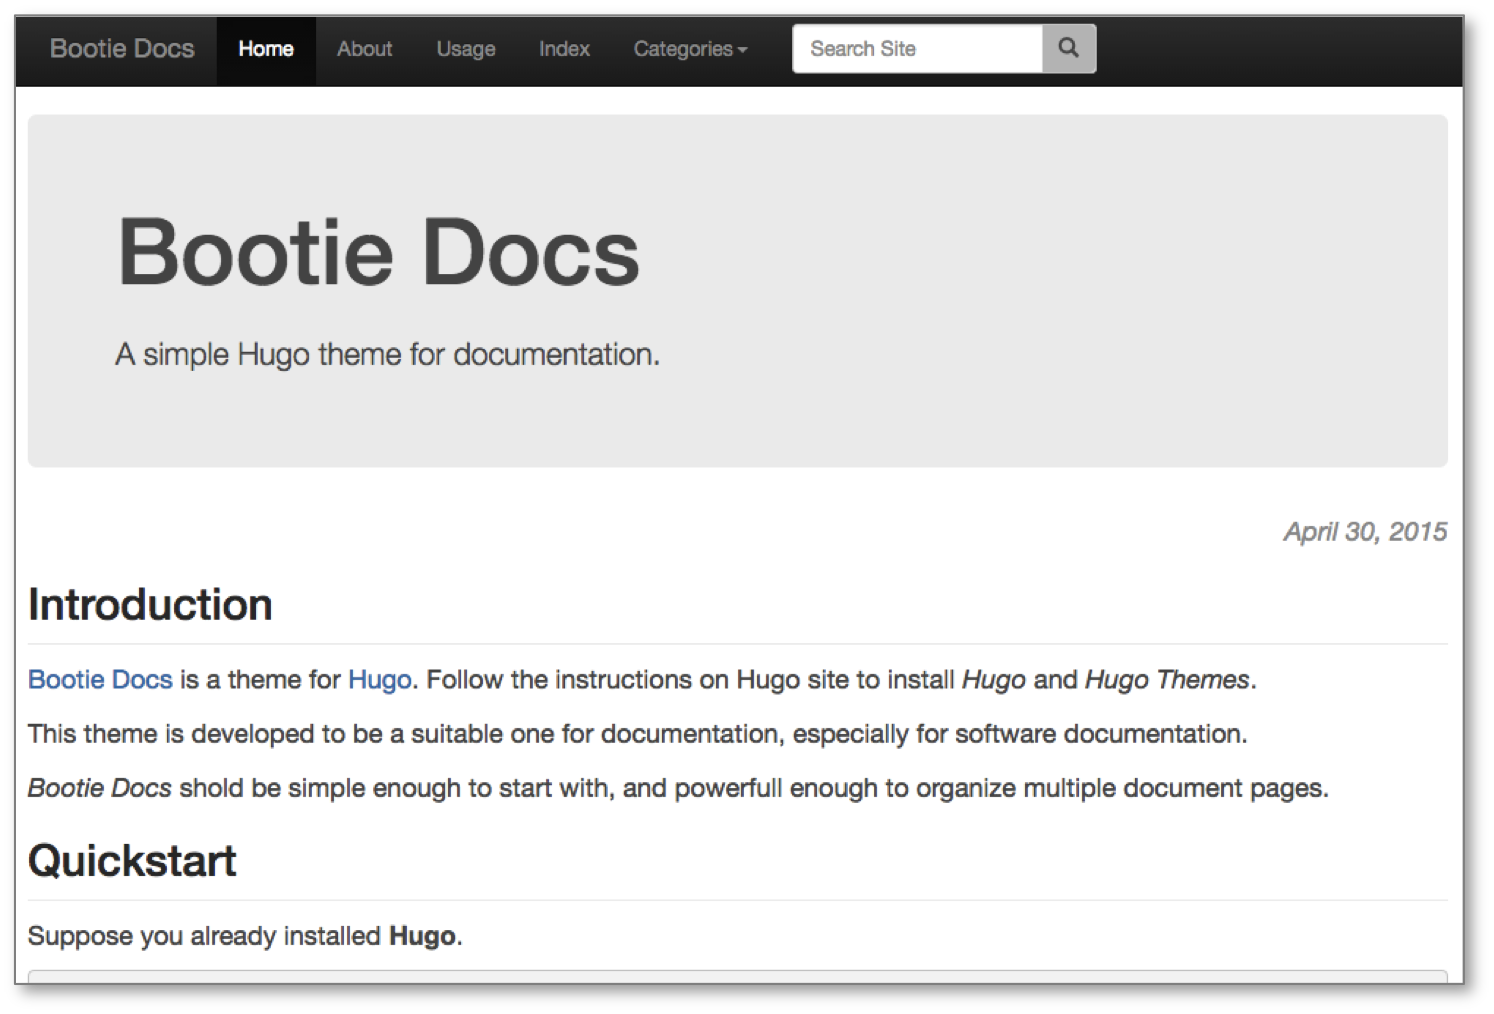Click the italic Bootie Docs paragraph text
Screen dimensions: 1494x1014
100,788
